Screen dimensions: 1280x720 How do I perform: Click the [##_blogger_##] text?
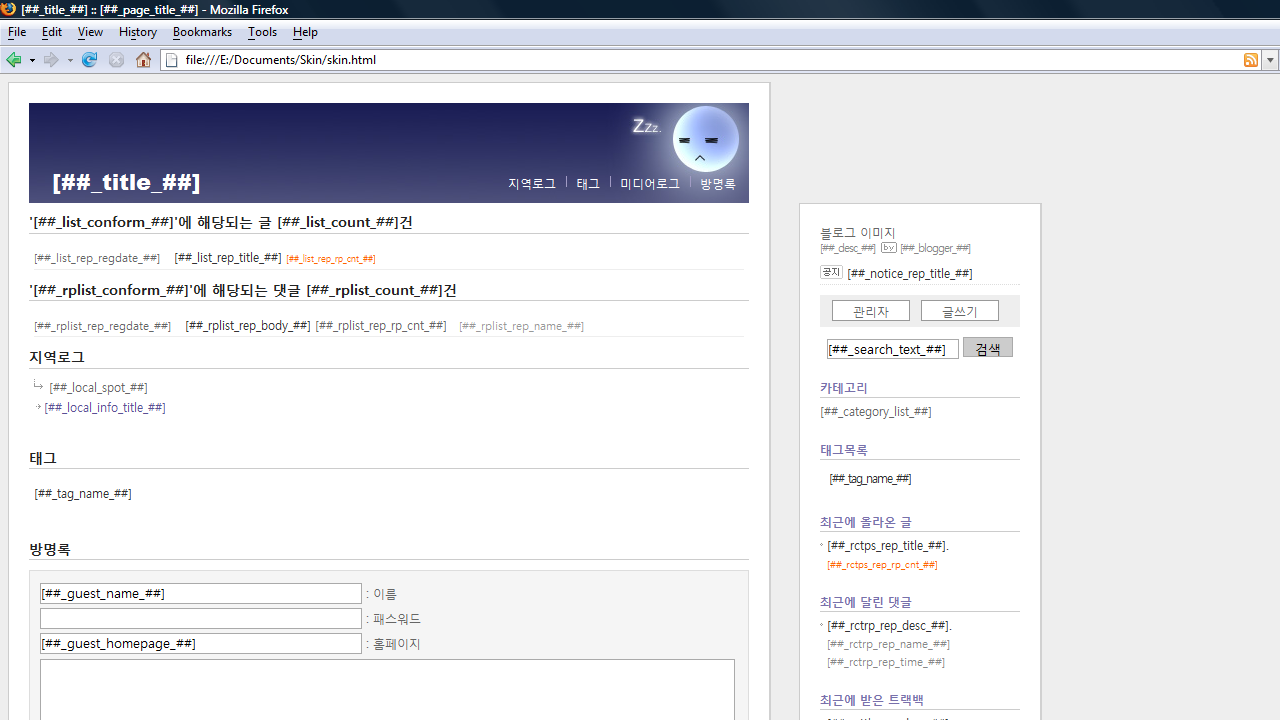[x=935, y=248]
